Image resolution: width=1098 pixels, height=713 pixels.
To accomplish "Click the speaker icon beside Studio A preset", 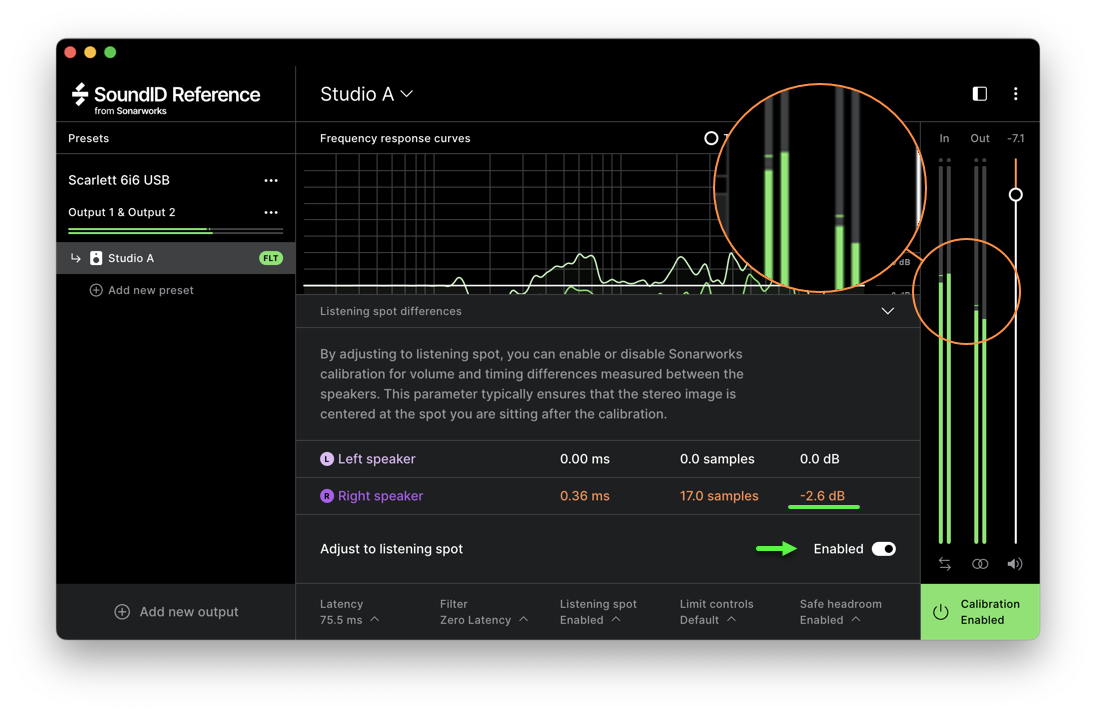I will [96, 258].
